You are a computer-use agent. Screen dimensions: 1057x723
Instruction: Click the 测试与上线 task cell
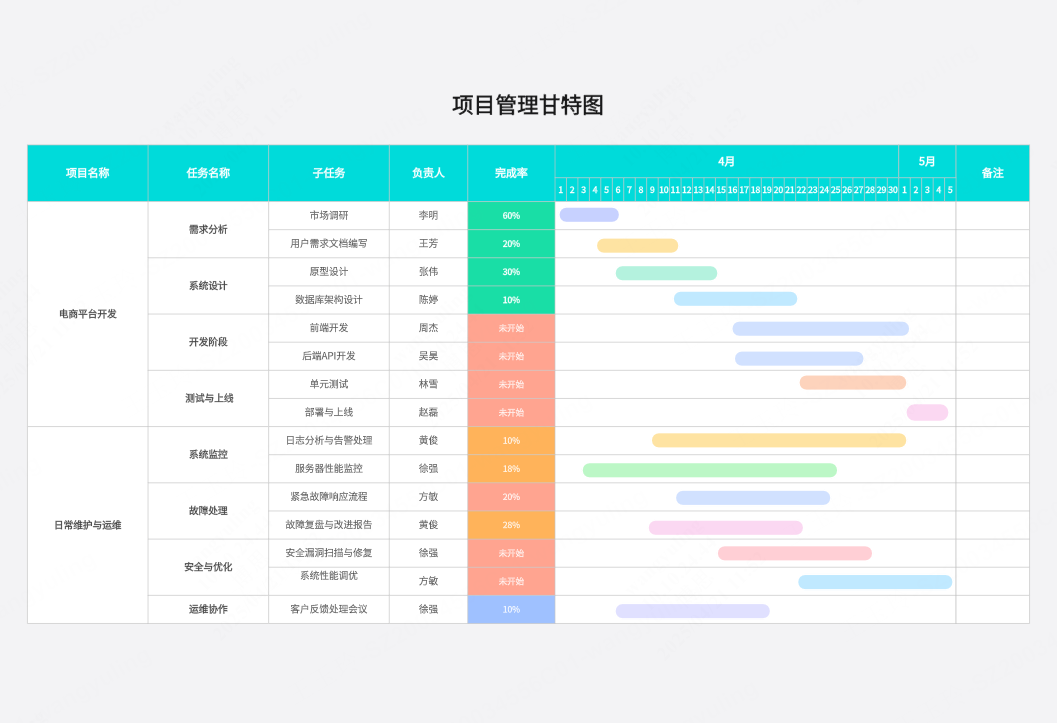pos(208,398)
